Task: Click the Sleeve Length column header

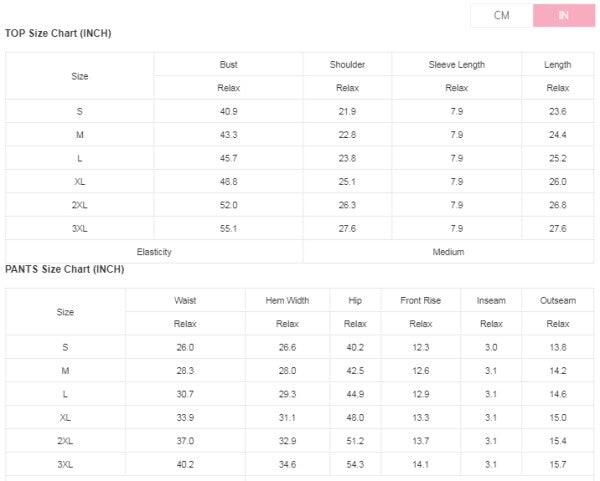Action: 456,65
